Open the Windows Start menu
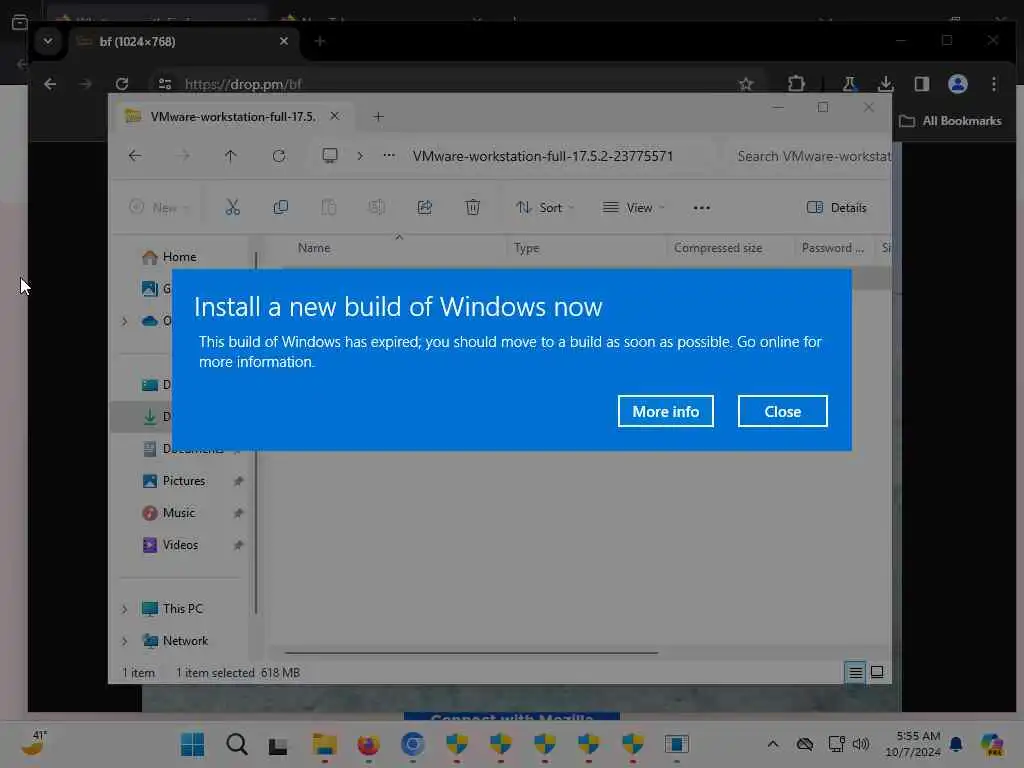The height and width of the screenshot is (768, 1024). [x=192, y=744]
